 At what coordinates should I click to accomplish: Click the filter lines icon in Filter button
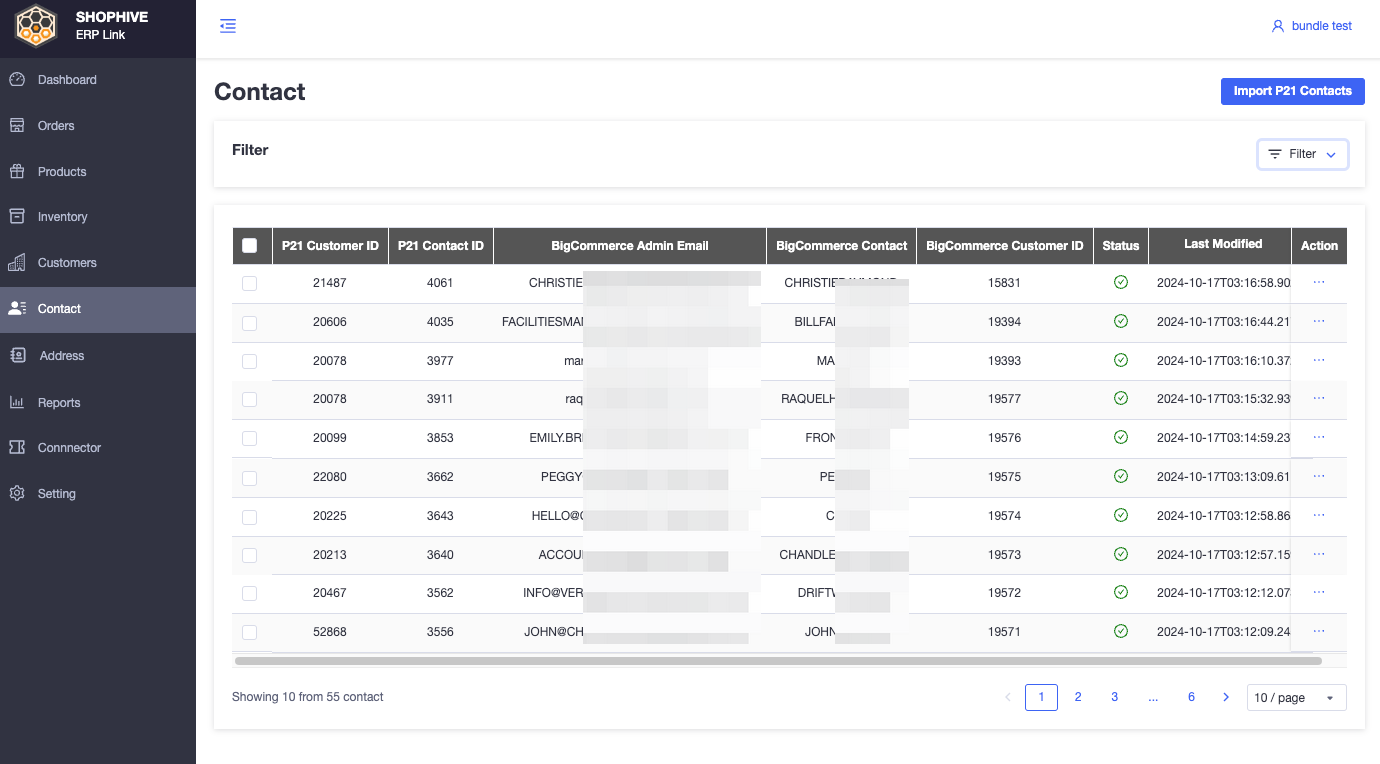[x=1275, y=154]
